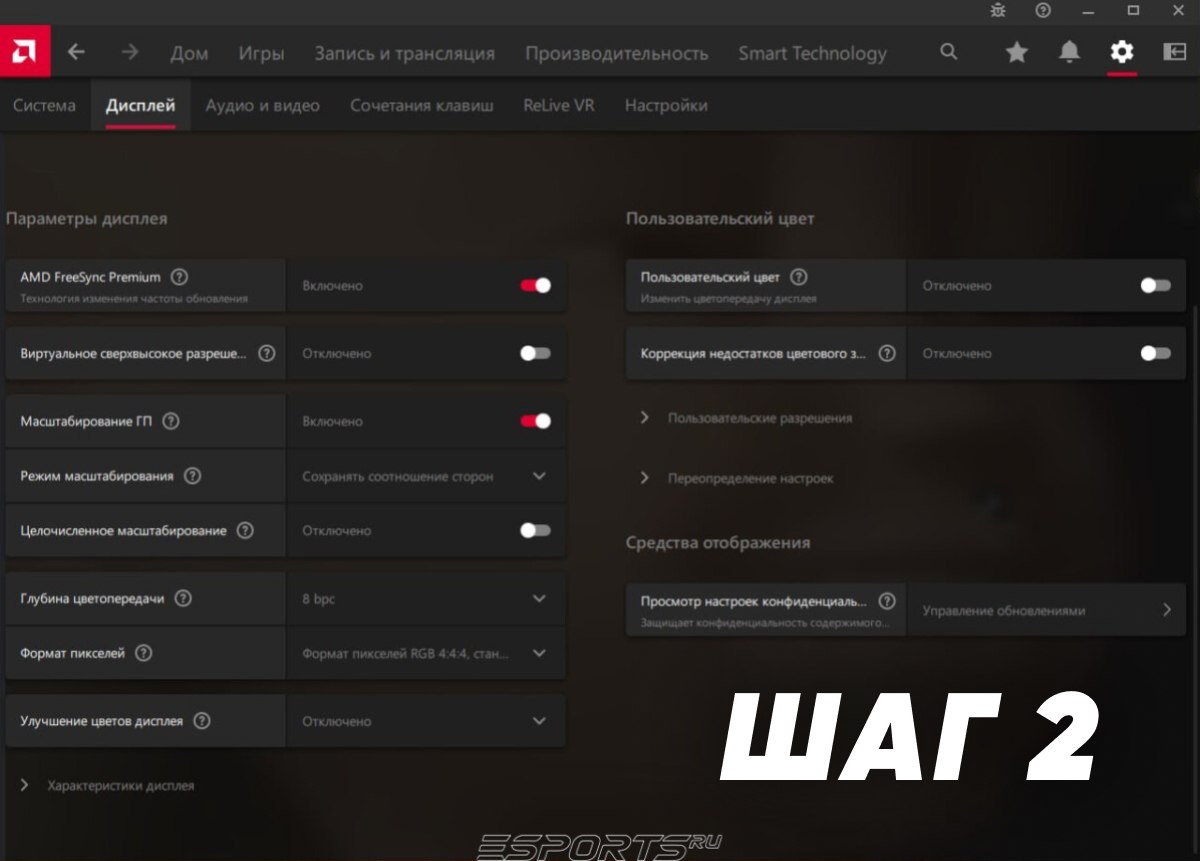Show help for Целочисленное масштабирование
Image resolution: width=1200 pixels, height=861 pixels.
[245, 530]
